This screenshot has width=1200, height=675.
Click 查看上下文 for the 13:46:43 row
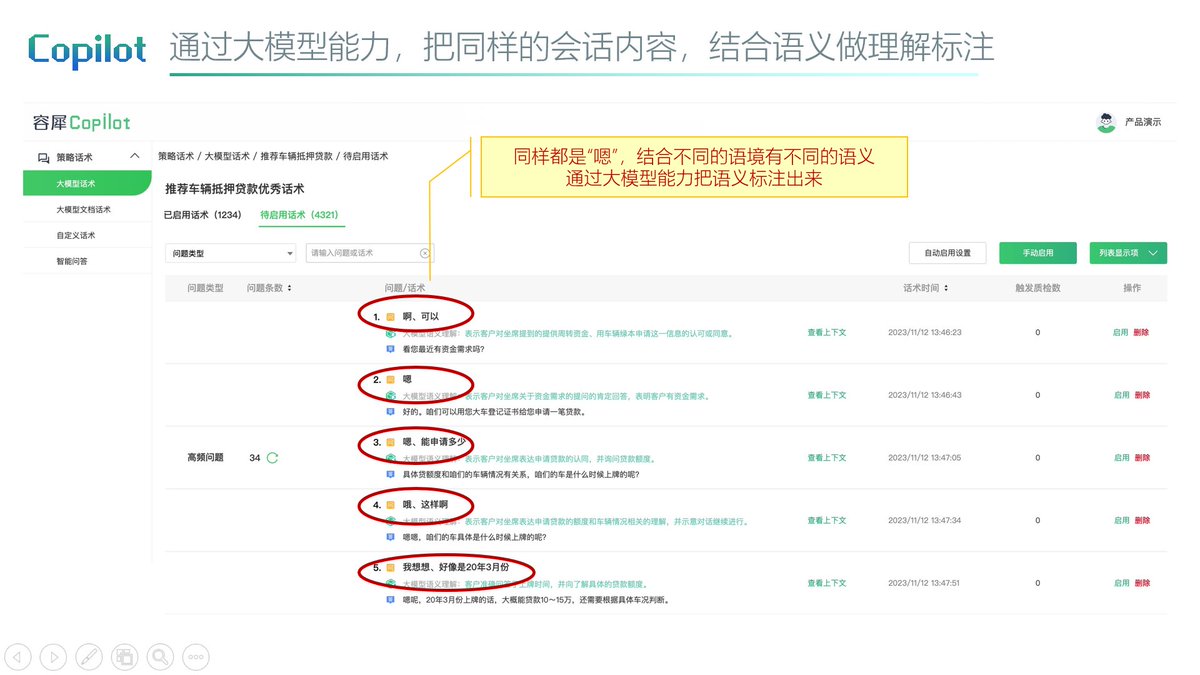827,395
